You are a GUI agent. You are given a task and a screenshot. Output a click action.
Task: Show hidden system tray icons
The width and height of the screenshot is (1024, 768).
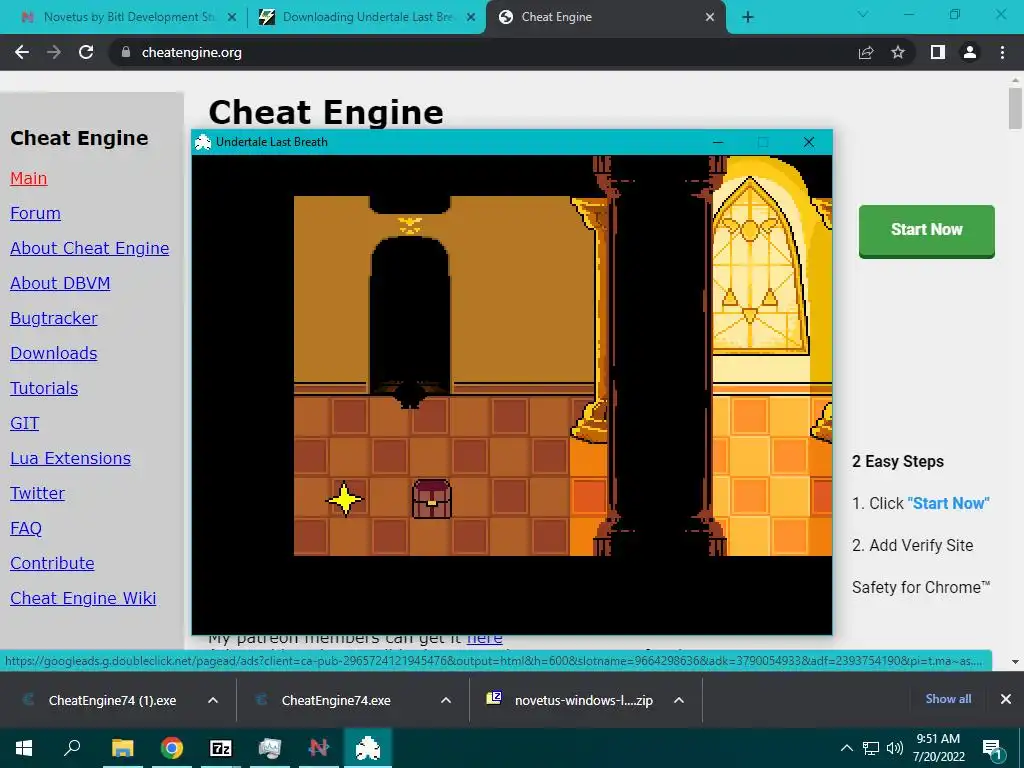(x=846, y=748)
